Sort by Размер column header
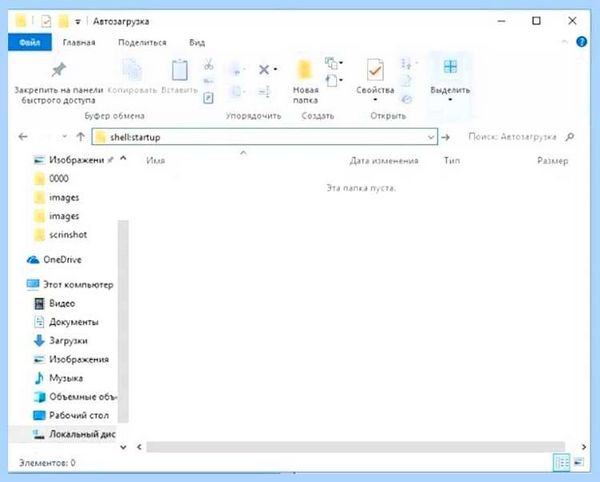The width and height of the screenshot is (600, 482). coord(552,161)
